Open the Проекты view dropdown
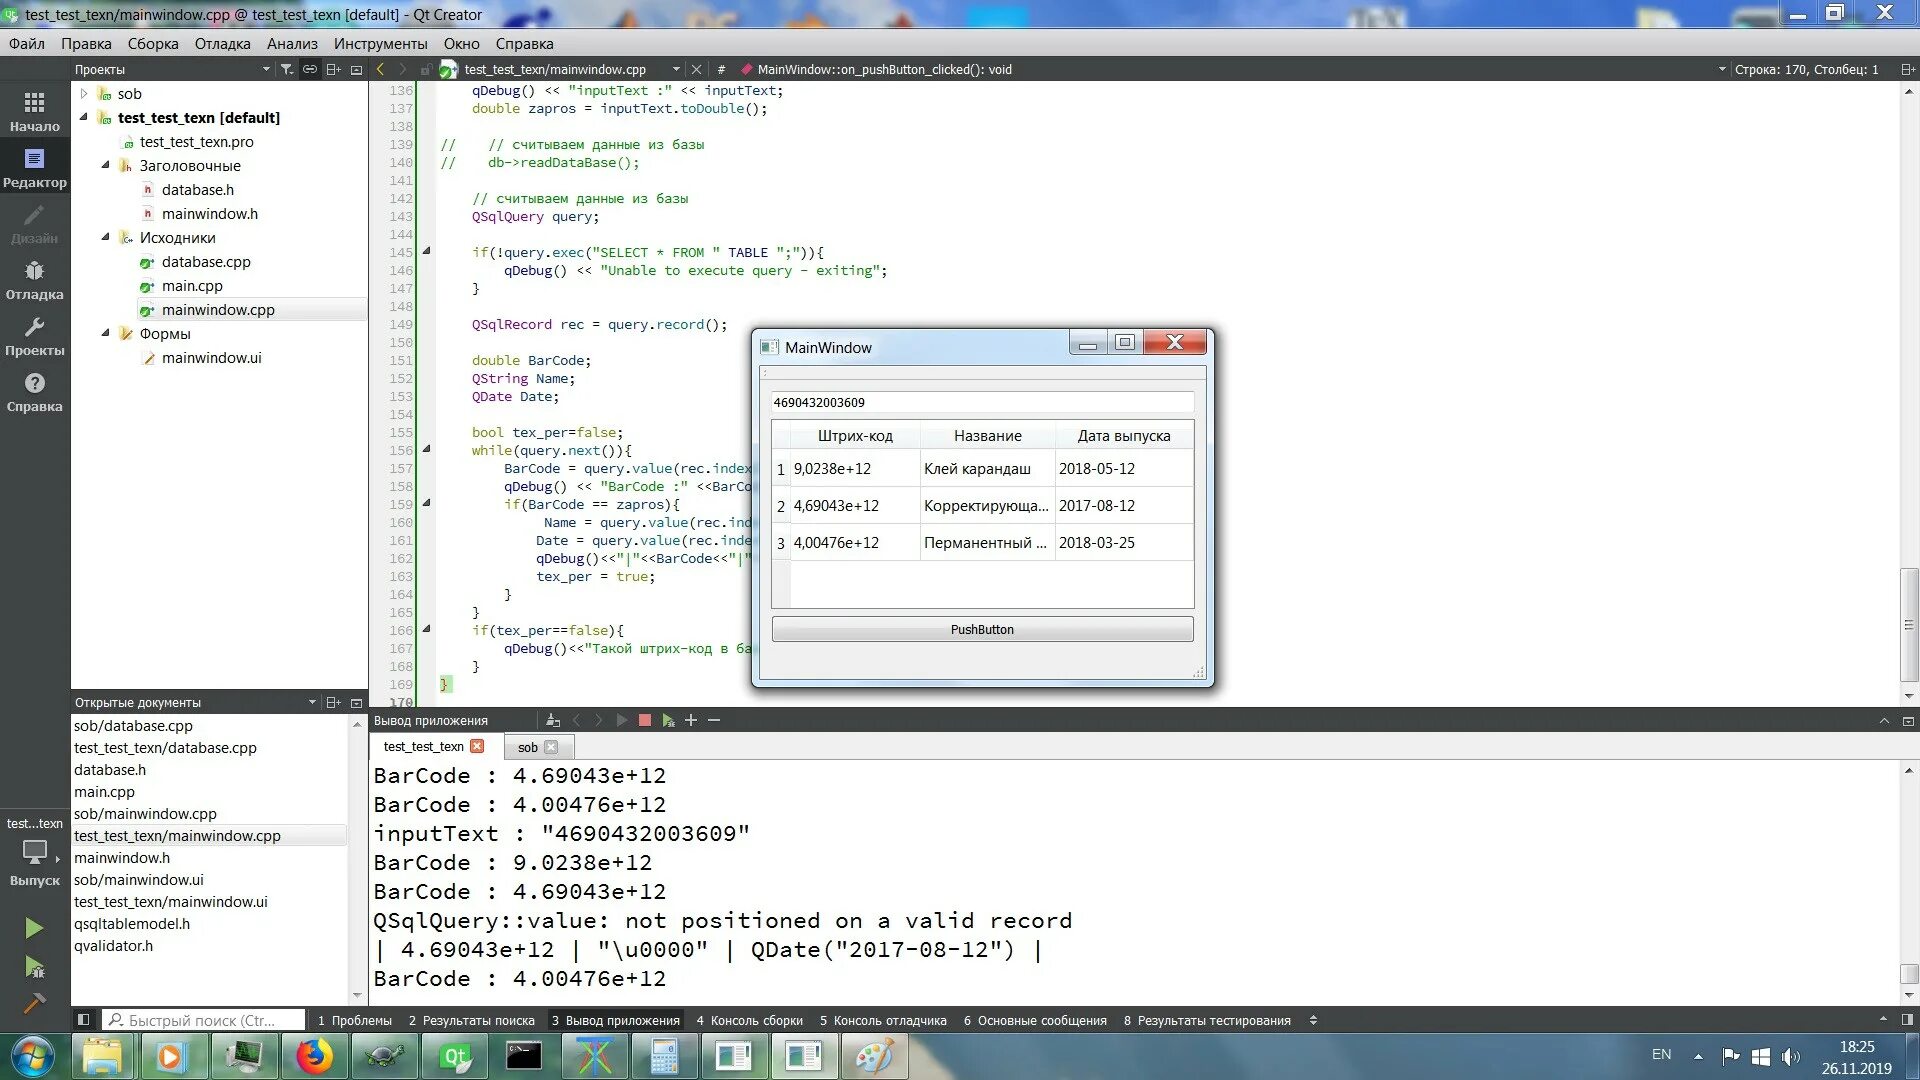The height and width of the screenshot is (1080, 1920). 266,69
